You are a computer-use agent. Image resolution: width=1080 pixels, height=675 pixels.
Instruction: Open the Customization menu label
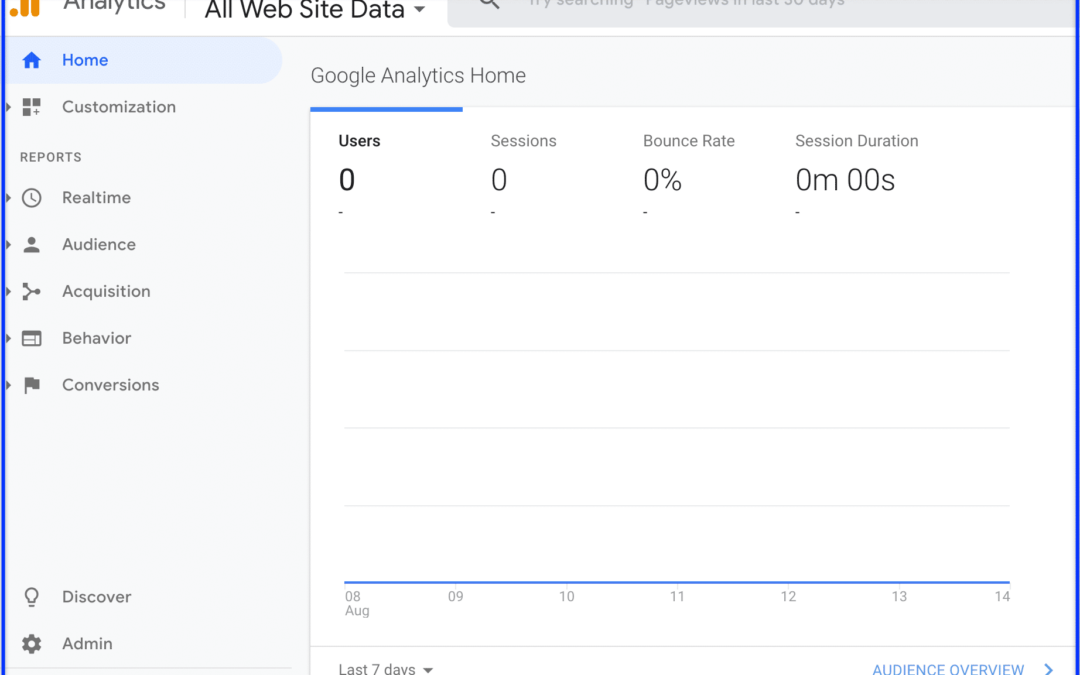point(119,107)
